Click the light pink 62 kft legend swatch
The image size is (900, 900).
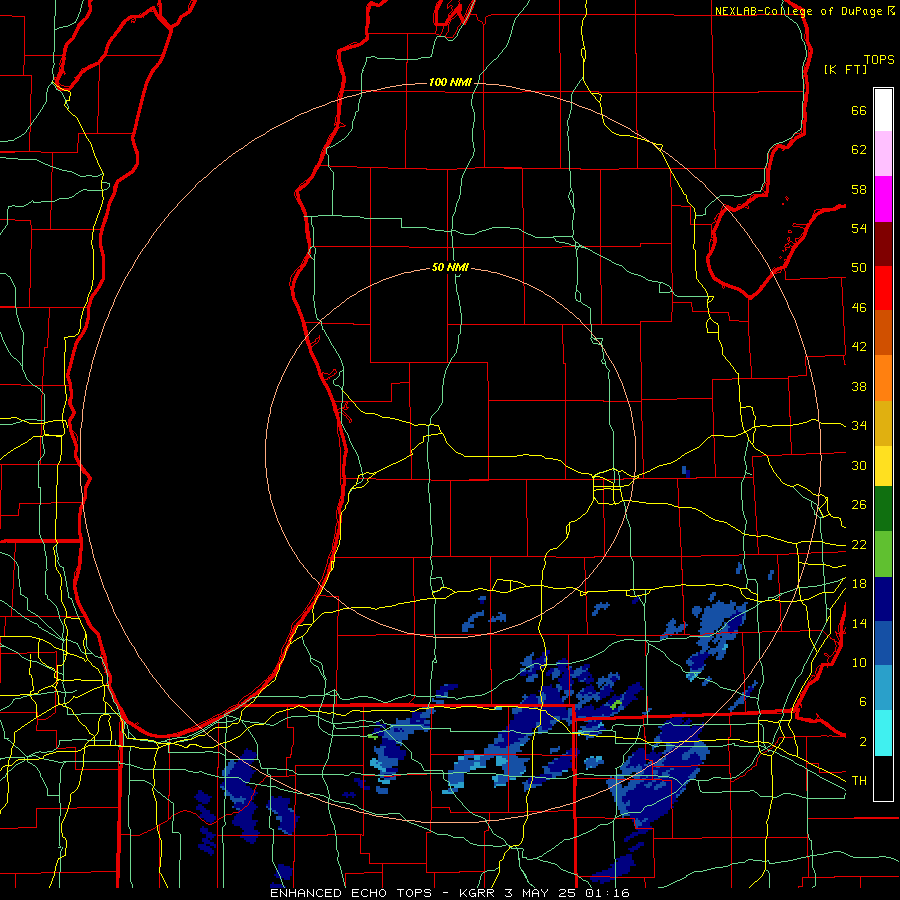[883, 154]
